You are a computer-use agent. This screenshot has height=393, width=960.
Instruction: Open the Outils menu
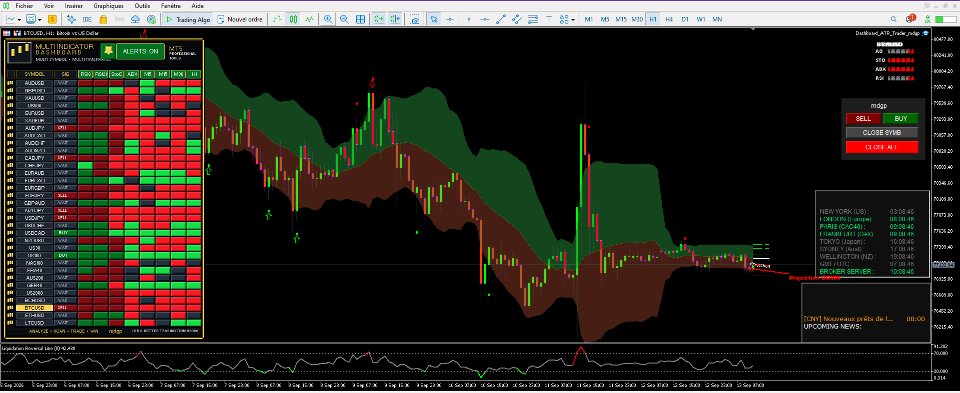[x=143, y=5]
